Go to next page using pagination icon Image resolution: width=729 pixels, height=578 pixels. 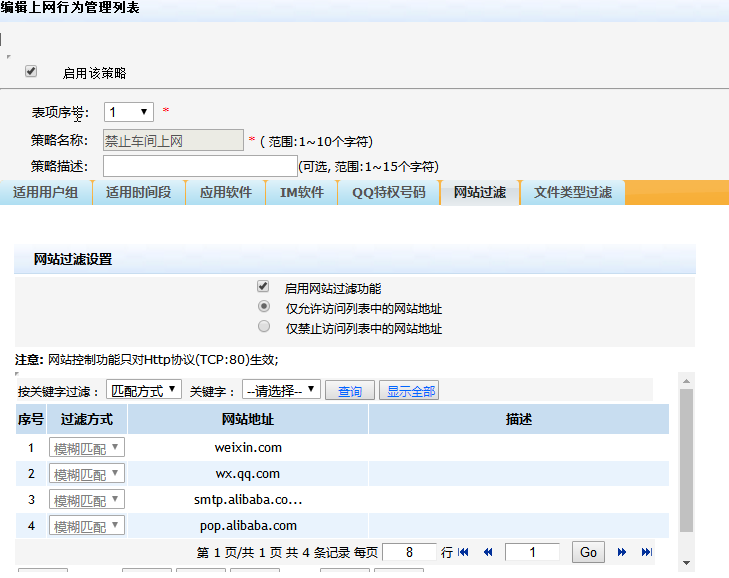(622, 552)
